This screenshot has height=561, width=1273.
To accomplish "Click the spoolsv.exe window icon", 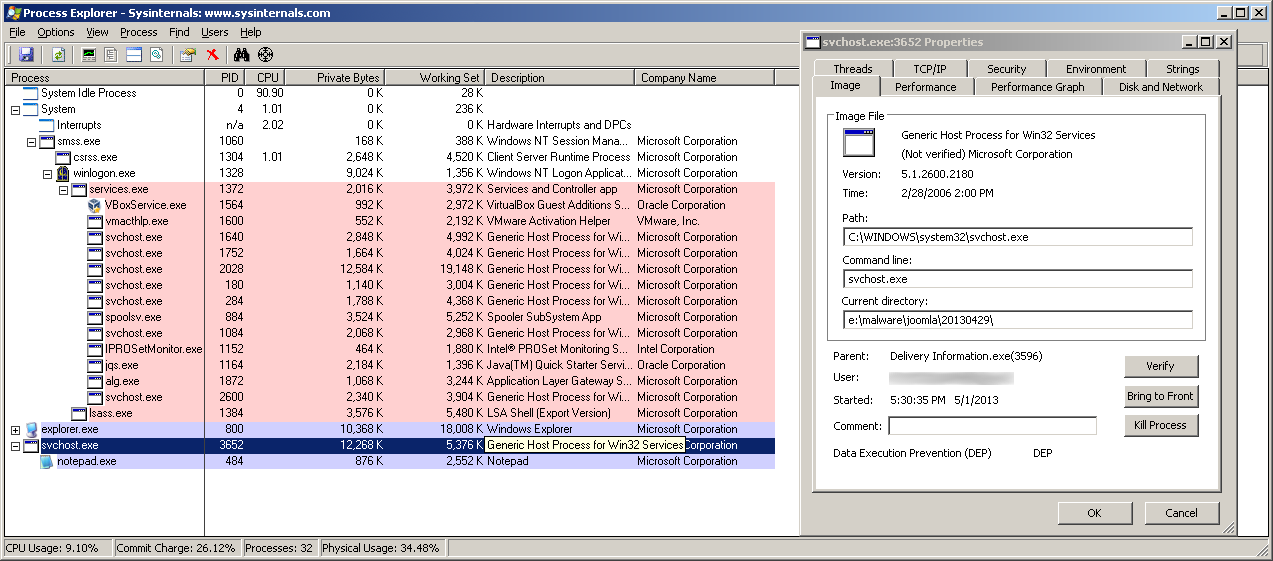I will click(x=95, y=317).
